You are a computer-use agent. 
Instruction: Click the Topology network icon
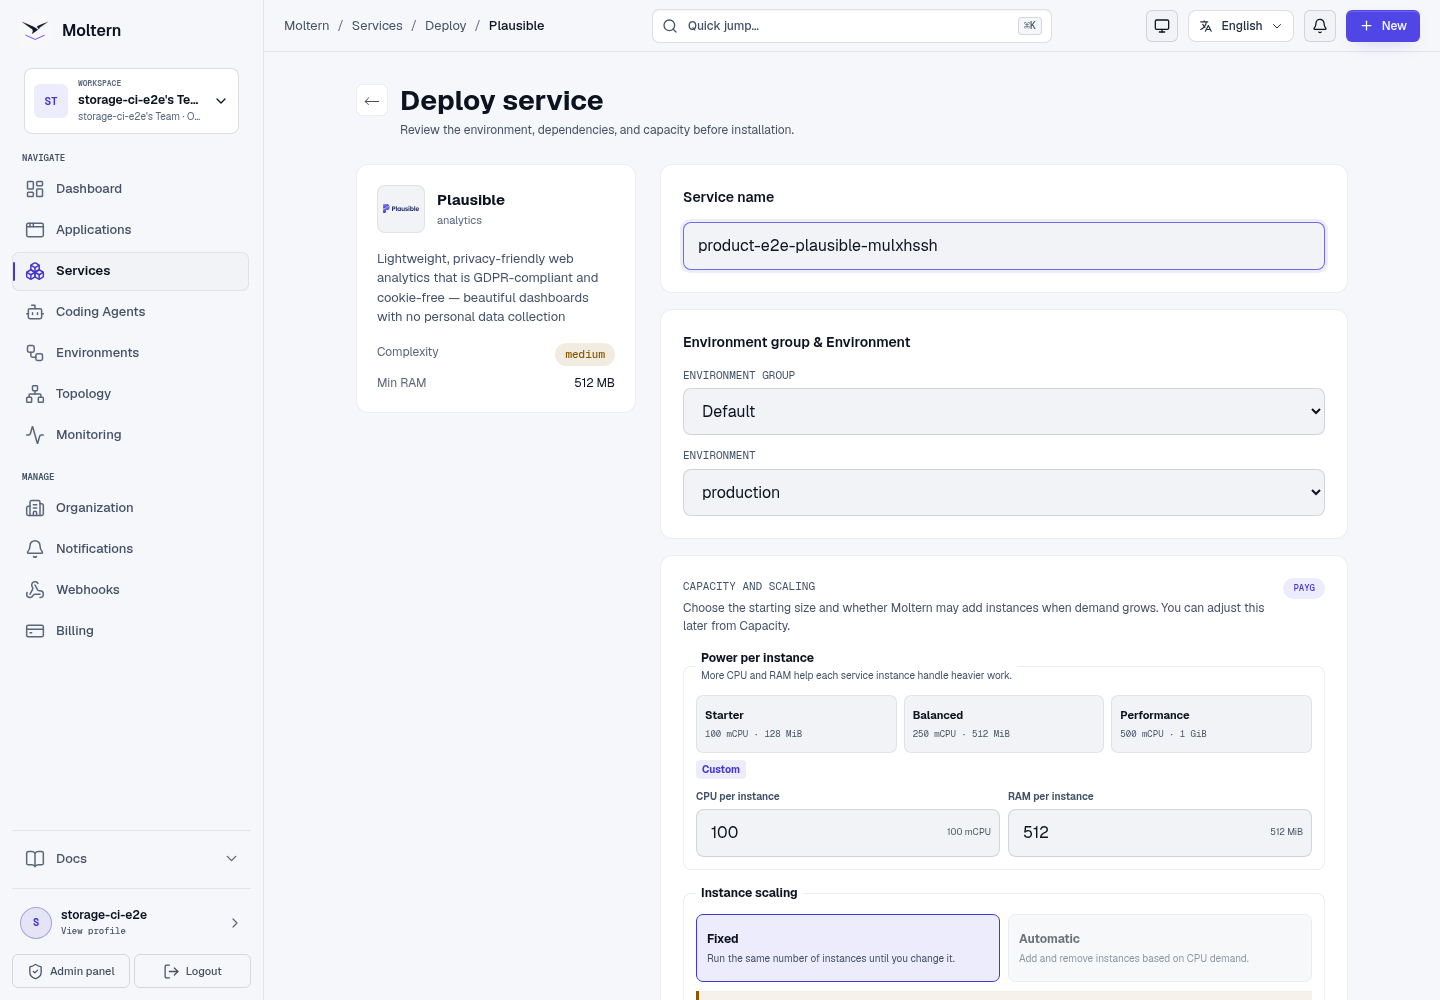(x=35, y=394)
